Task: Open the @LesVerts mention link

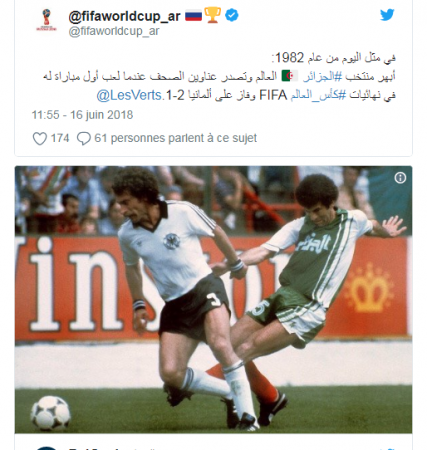Action: click(129, 95)
